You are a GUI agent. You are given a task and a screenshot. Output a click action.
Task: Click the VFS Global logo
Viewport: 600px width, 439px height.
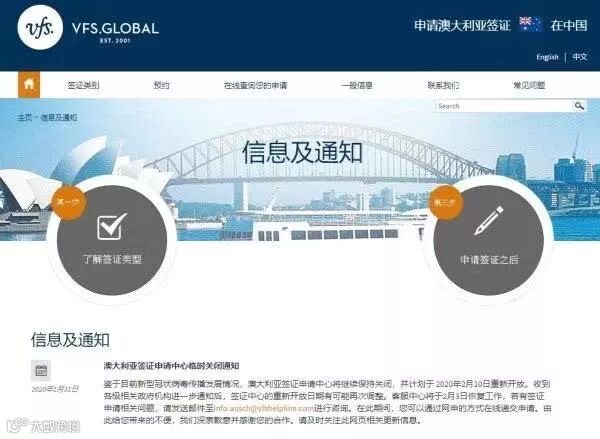pyautogui.click(x=88, y=28)
